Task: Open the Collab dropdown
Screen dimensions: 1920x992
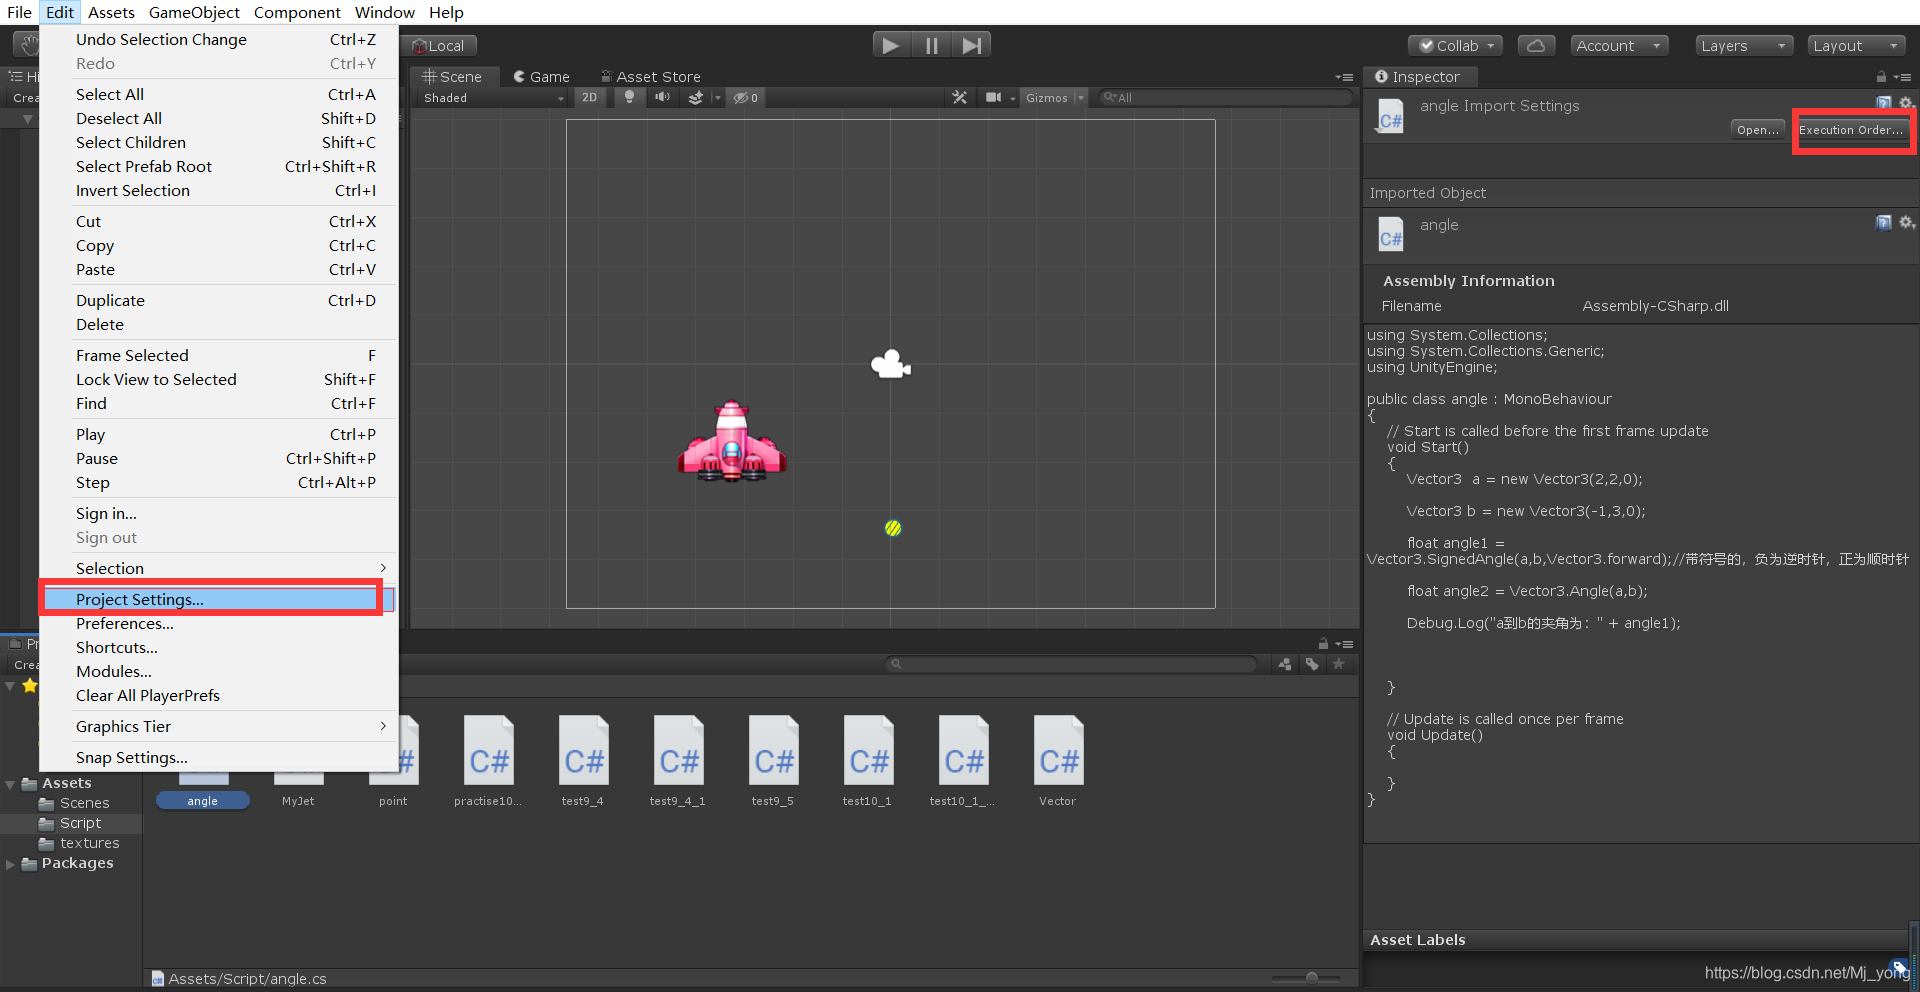Action: (1456, 45)
